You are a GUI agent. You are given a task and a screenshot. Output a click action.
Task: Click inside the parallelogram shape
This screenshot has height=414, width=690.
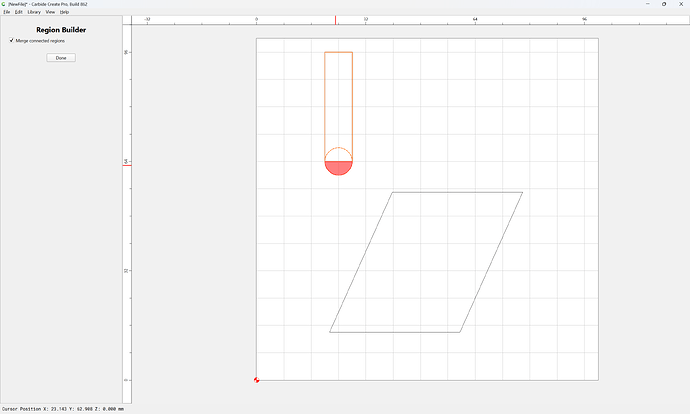426,262
